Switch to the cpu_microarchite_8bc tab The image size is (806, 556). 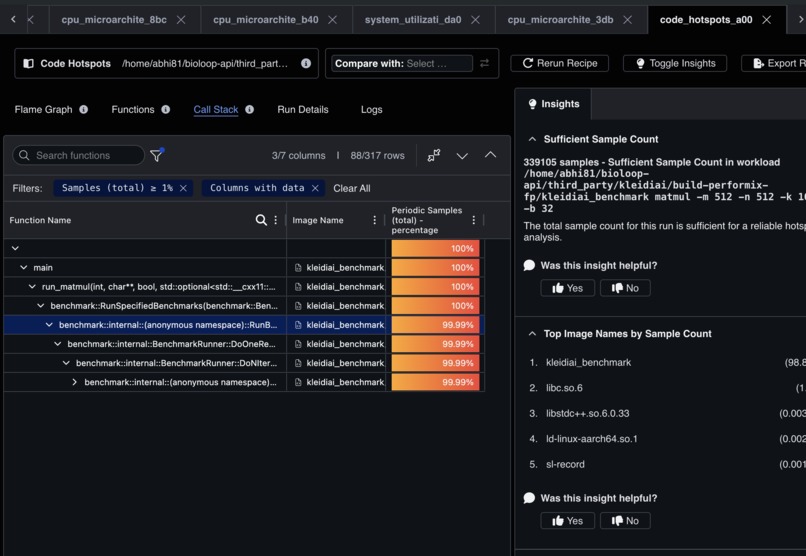click(114, 20)
